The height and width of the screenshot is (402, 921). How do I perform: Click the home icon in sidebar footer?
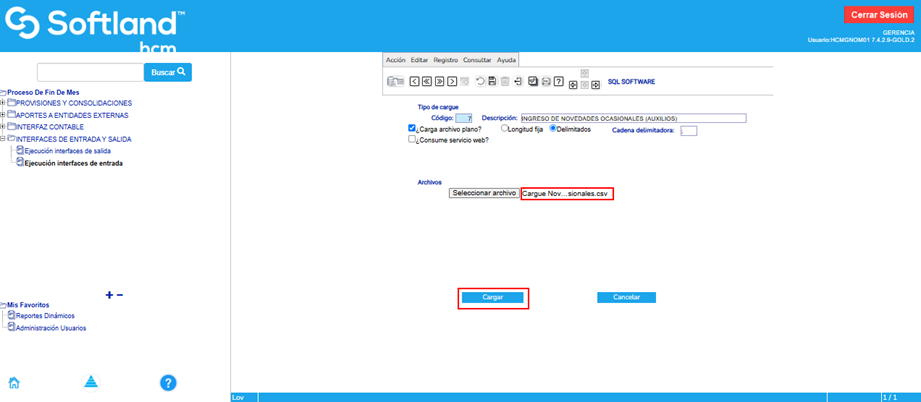(x=14, y=382)
